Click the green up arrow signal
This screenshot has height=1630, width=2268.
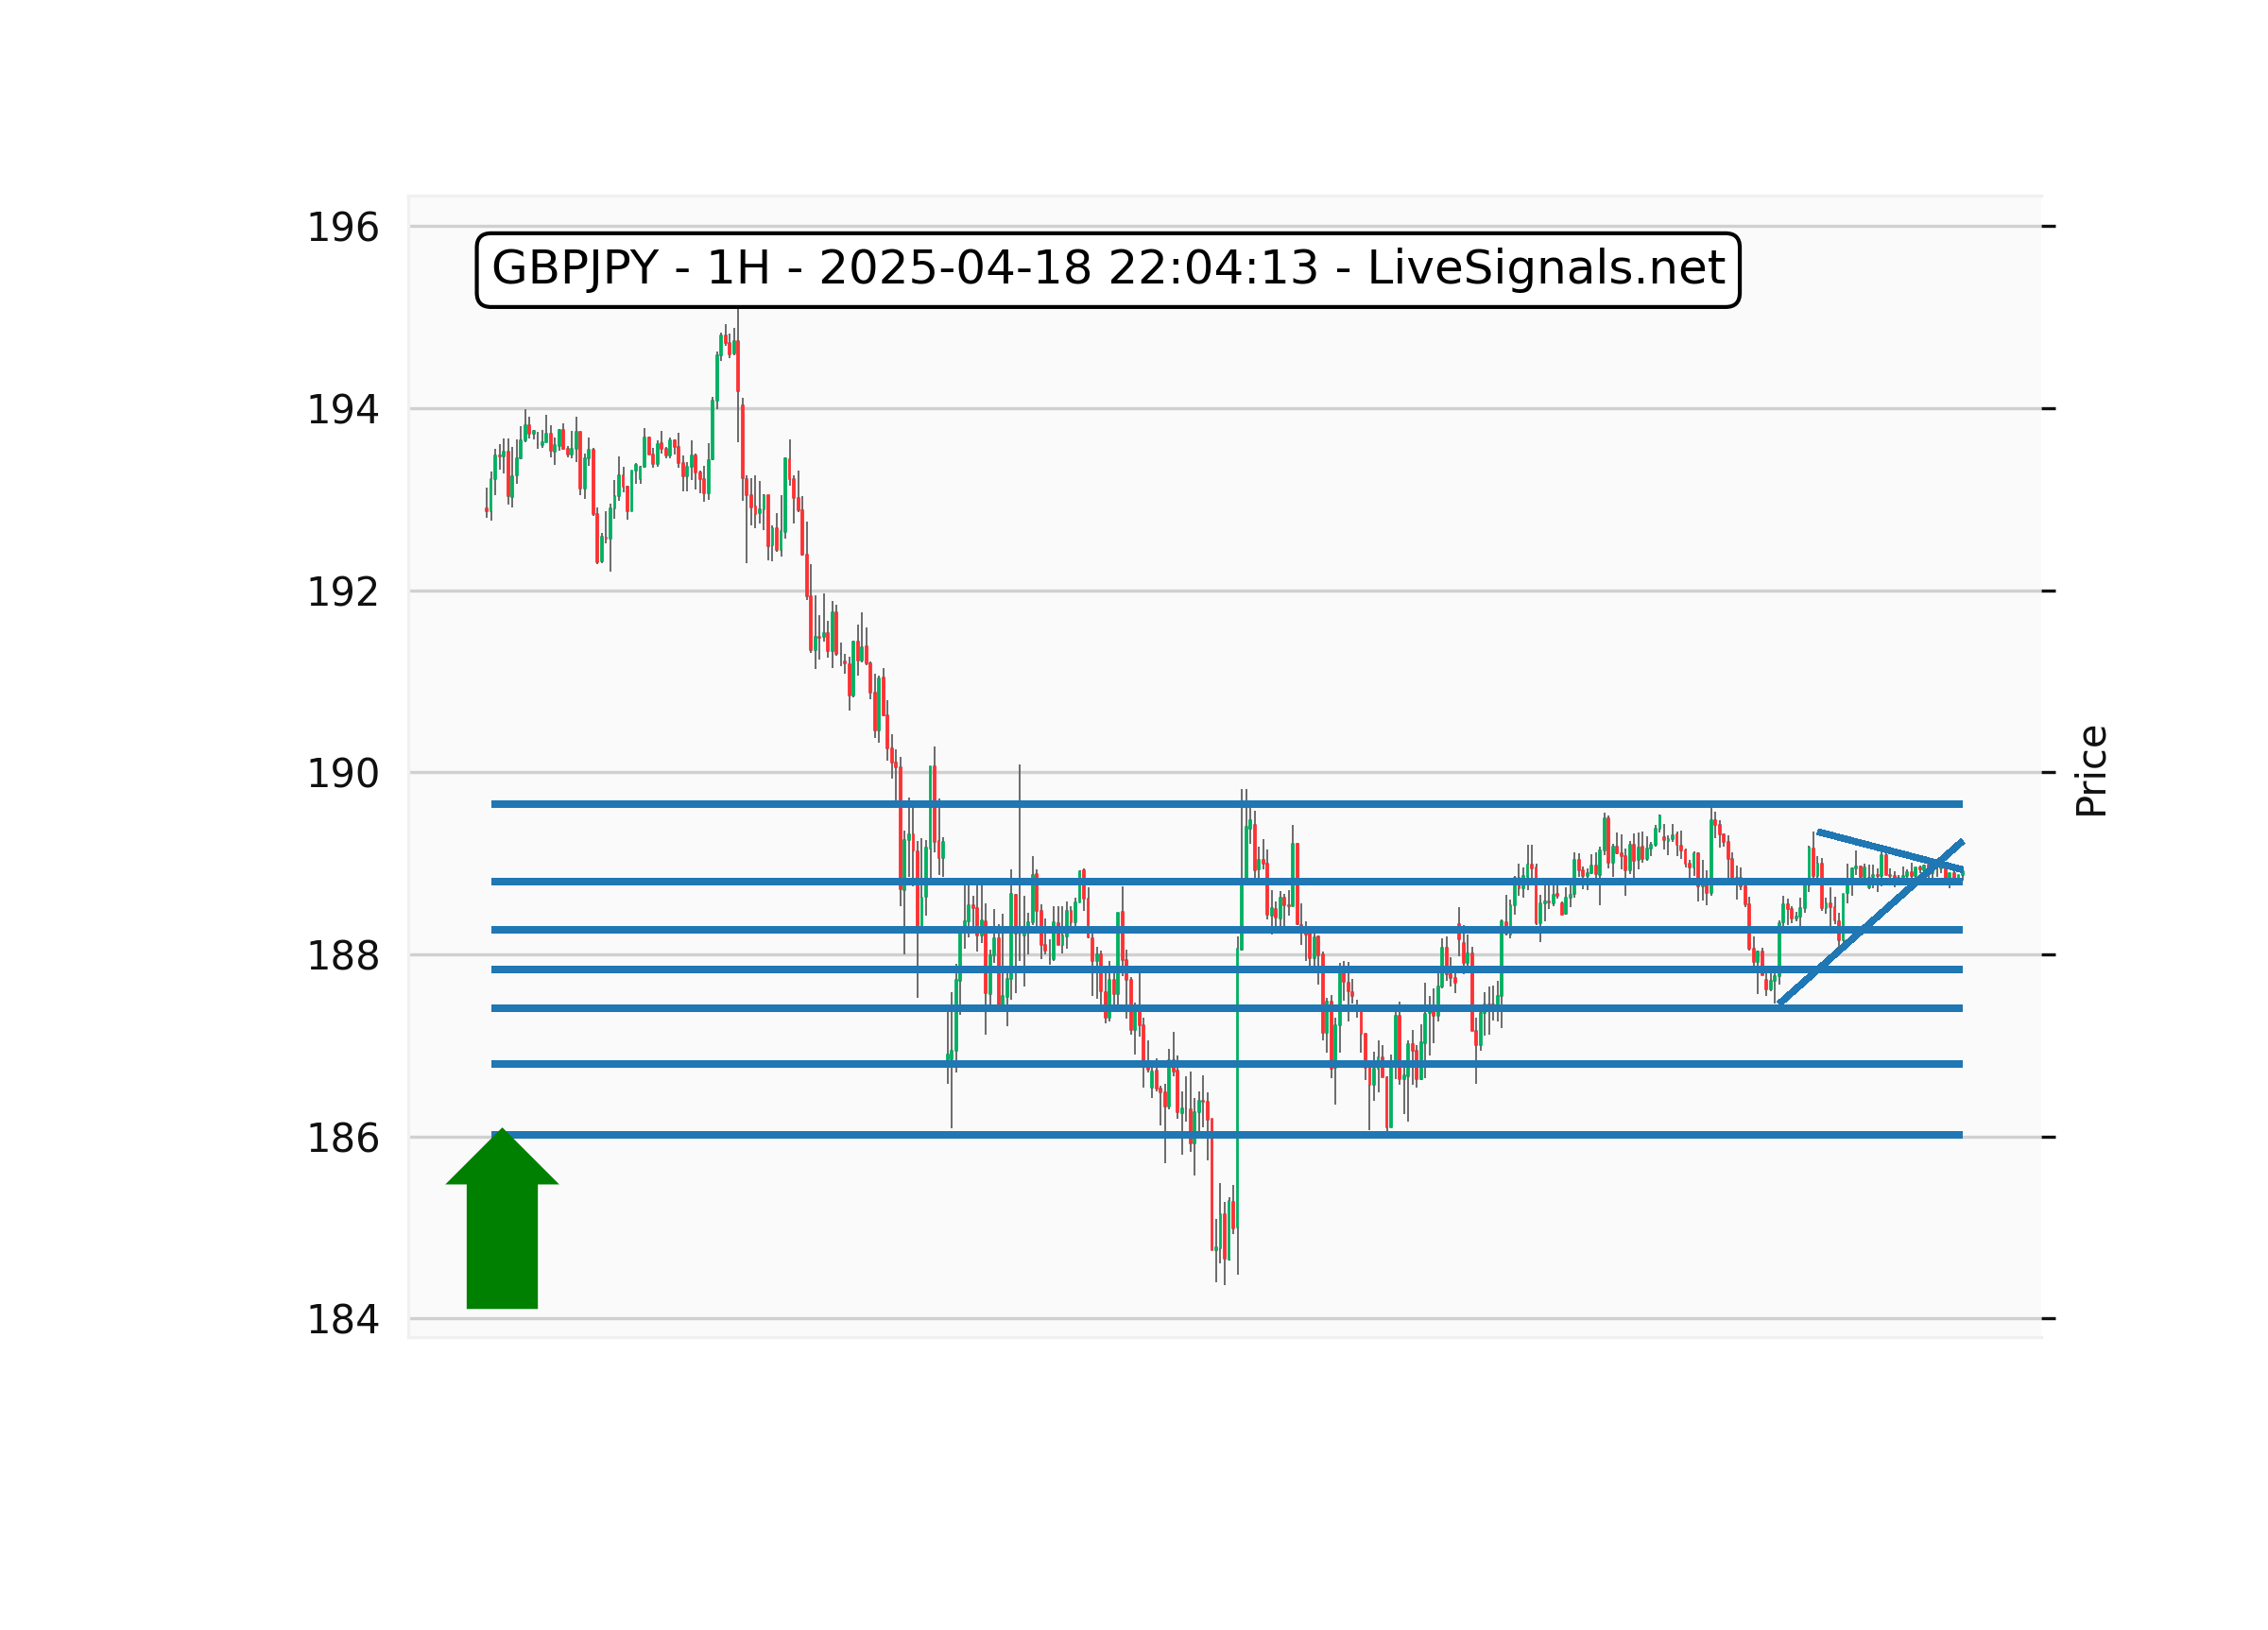(502, 1229)
